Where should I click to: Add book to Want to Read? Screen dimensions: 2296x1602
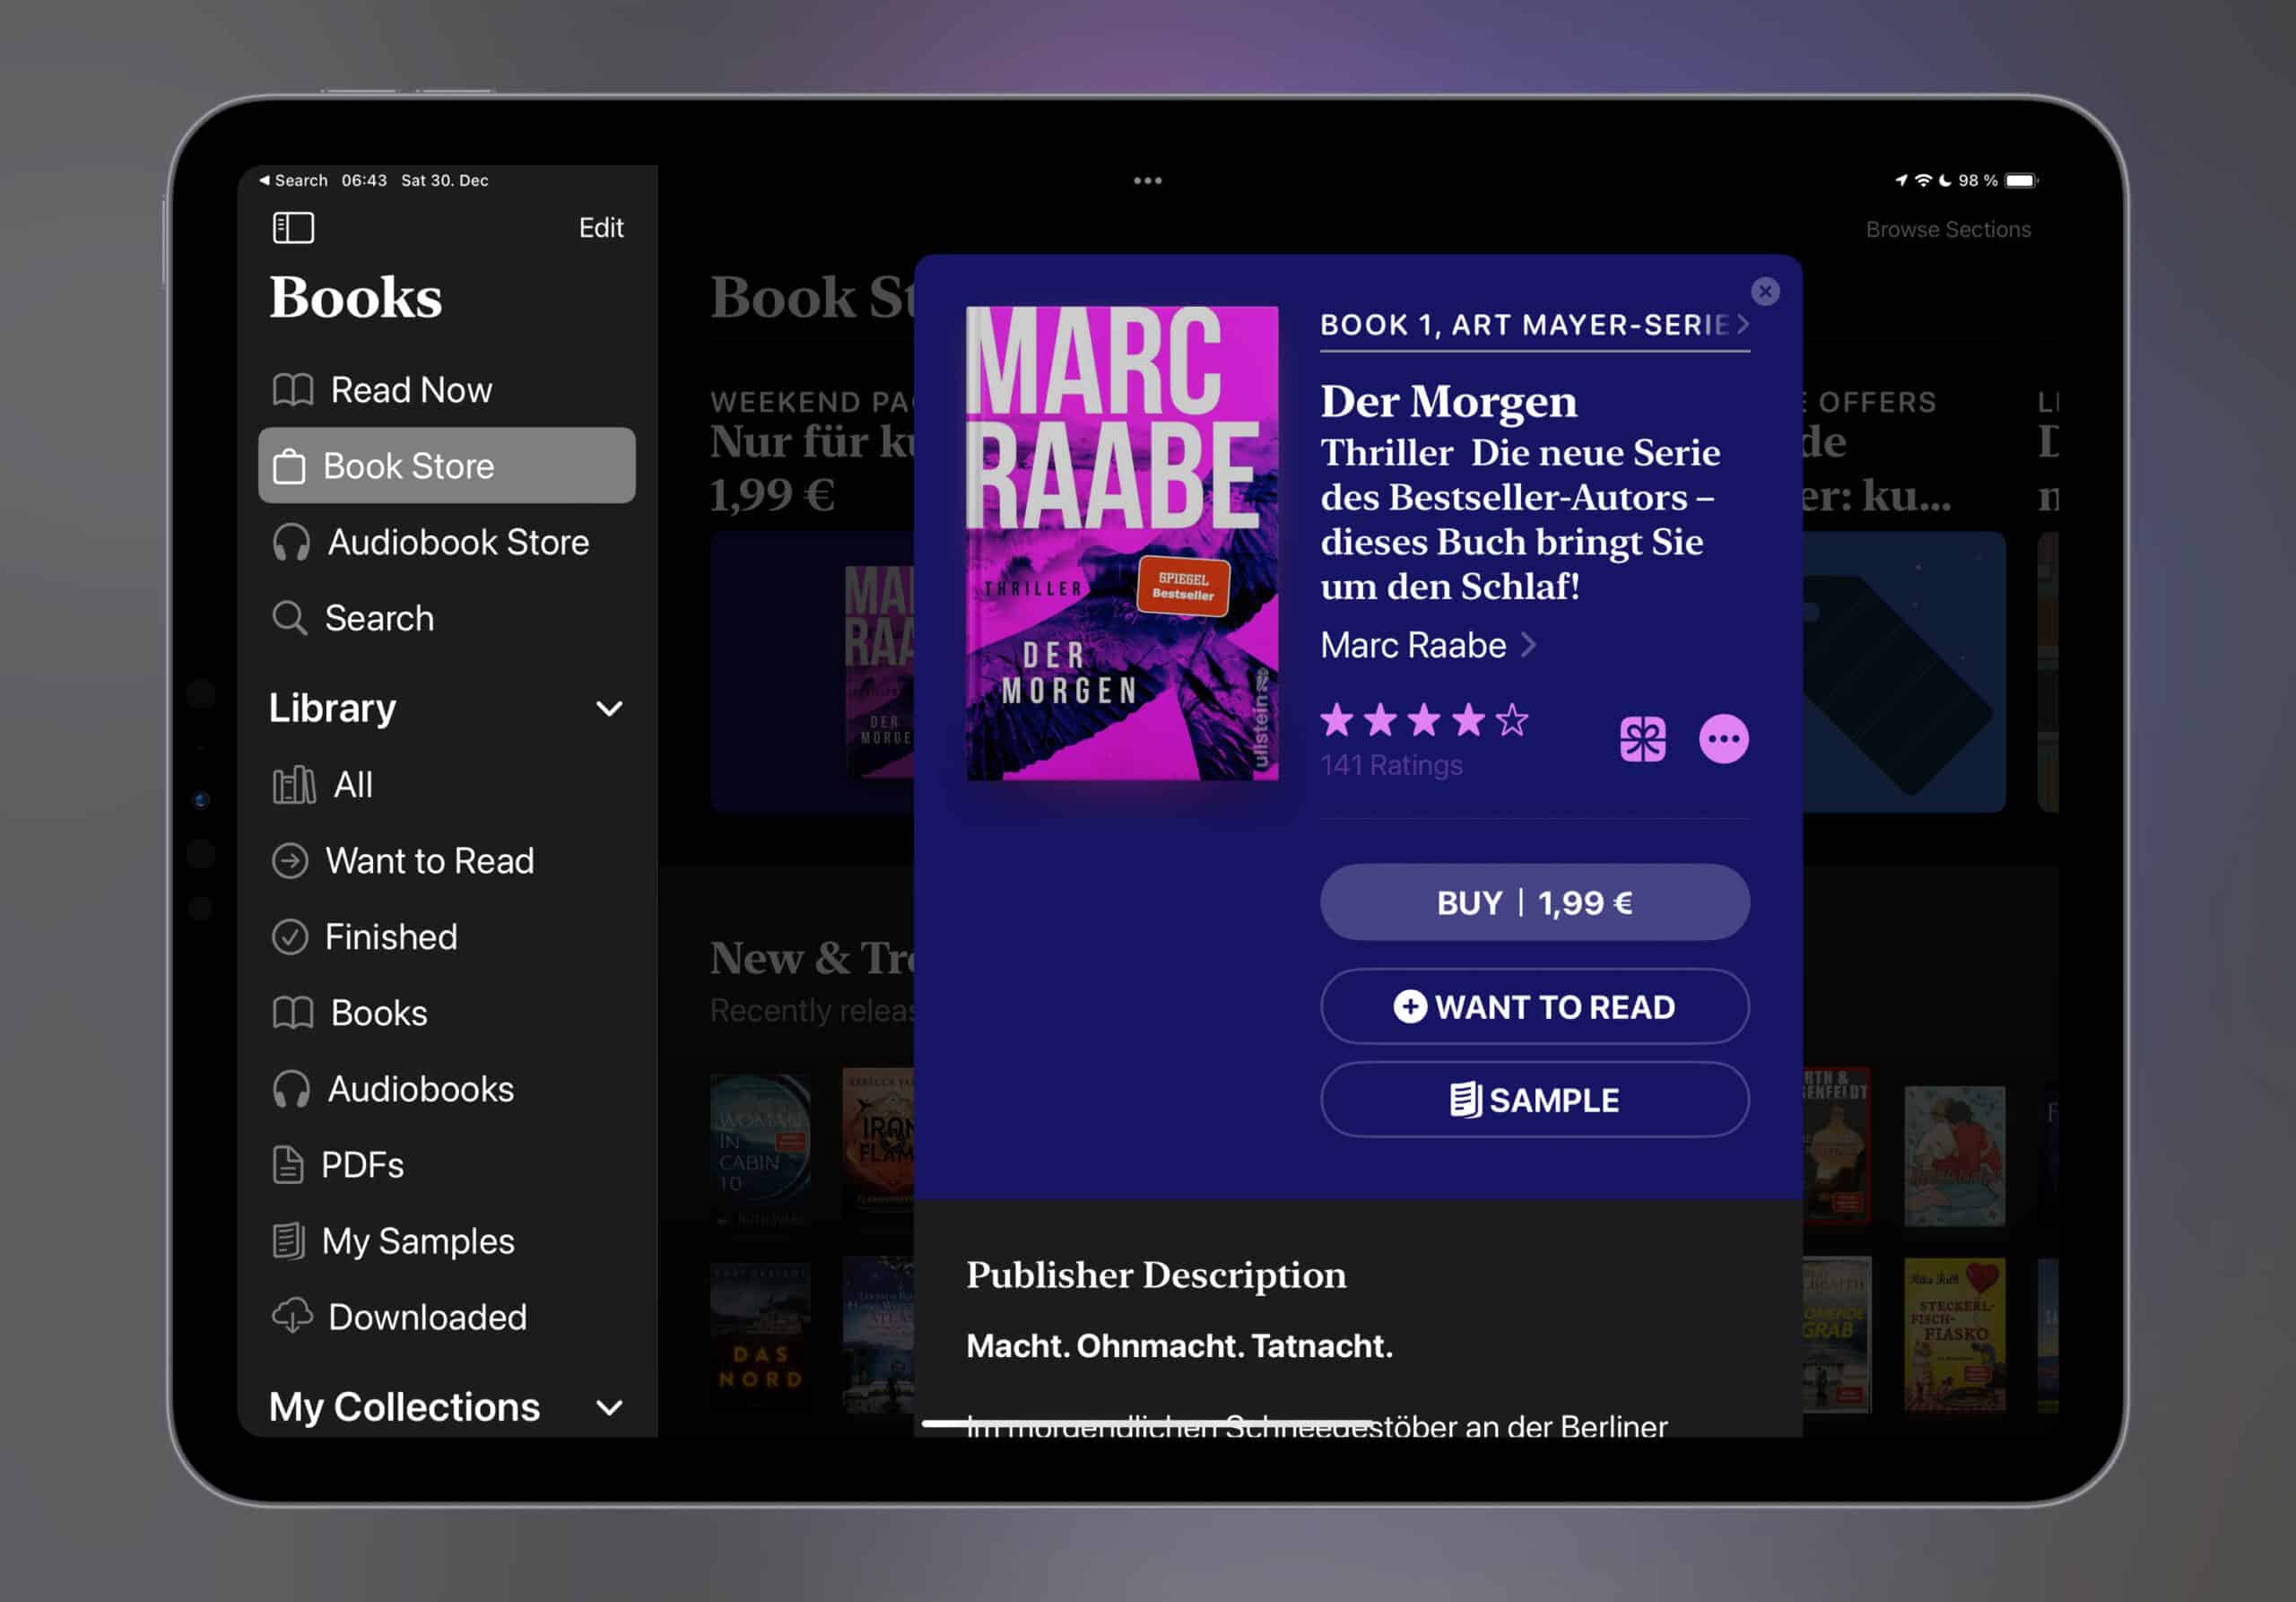[x=1534, y=1006]
